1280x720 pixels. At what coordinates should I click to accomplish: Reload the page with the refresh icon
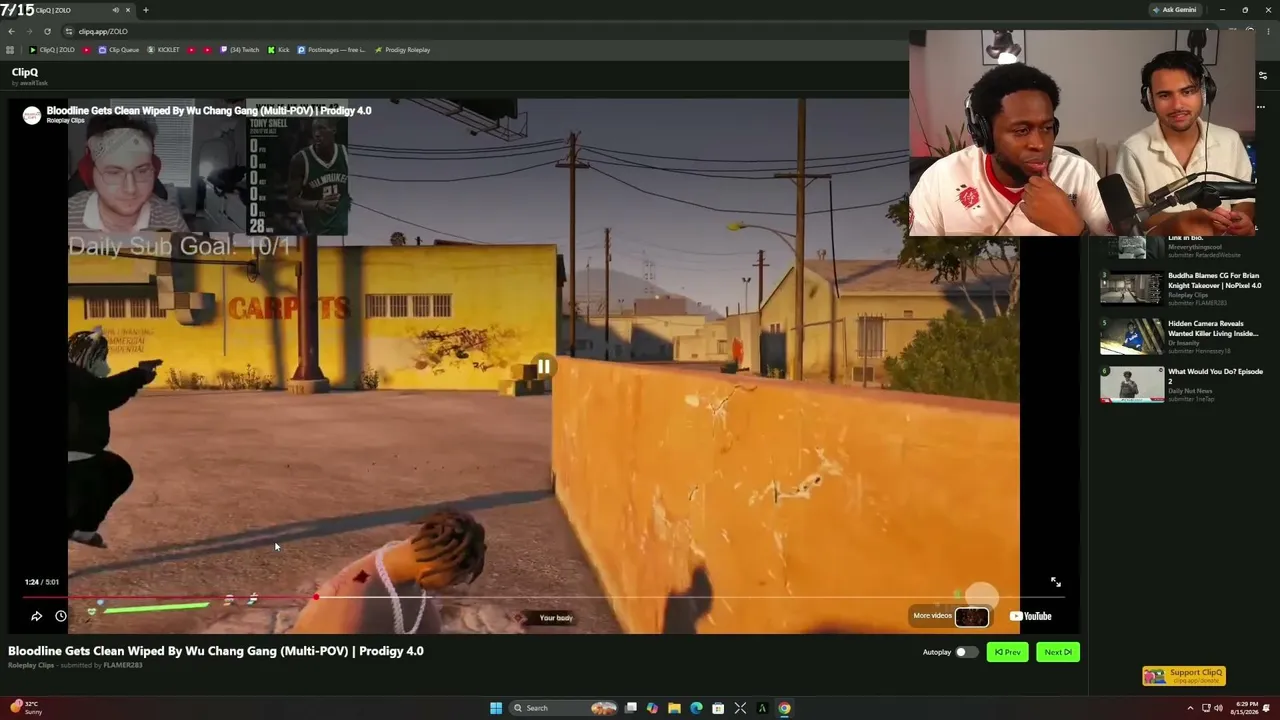47,31
